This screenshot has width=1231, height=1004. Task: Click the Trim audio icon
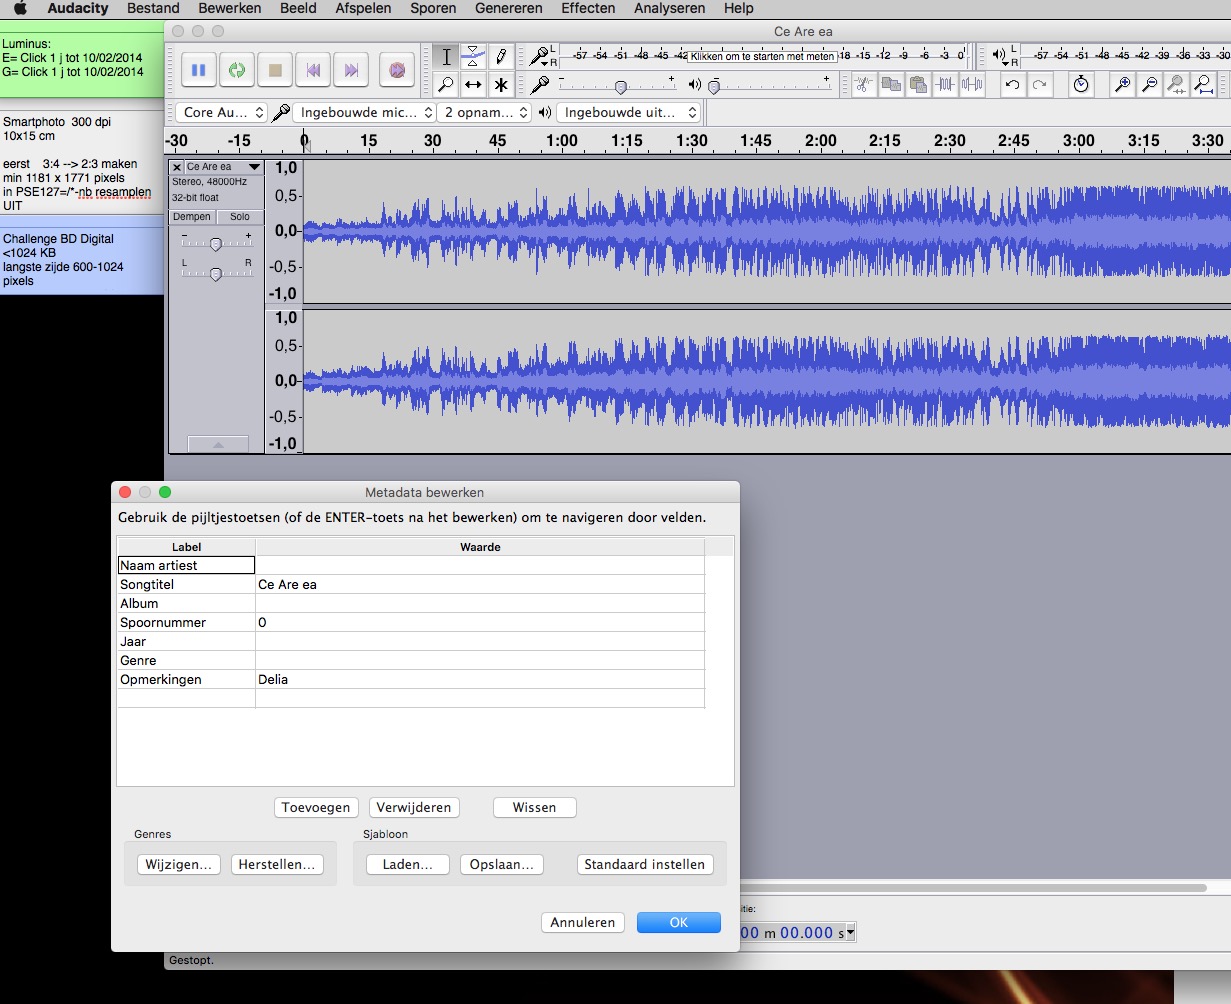(864, 85)
